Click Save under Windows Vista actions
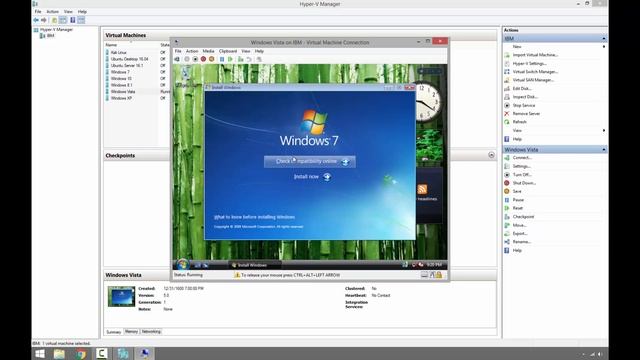This screenshot has height=360, width=640. click(517, 191)
